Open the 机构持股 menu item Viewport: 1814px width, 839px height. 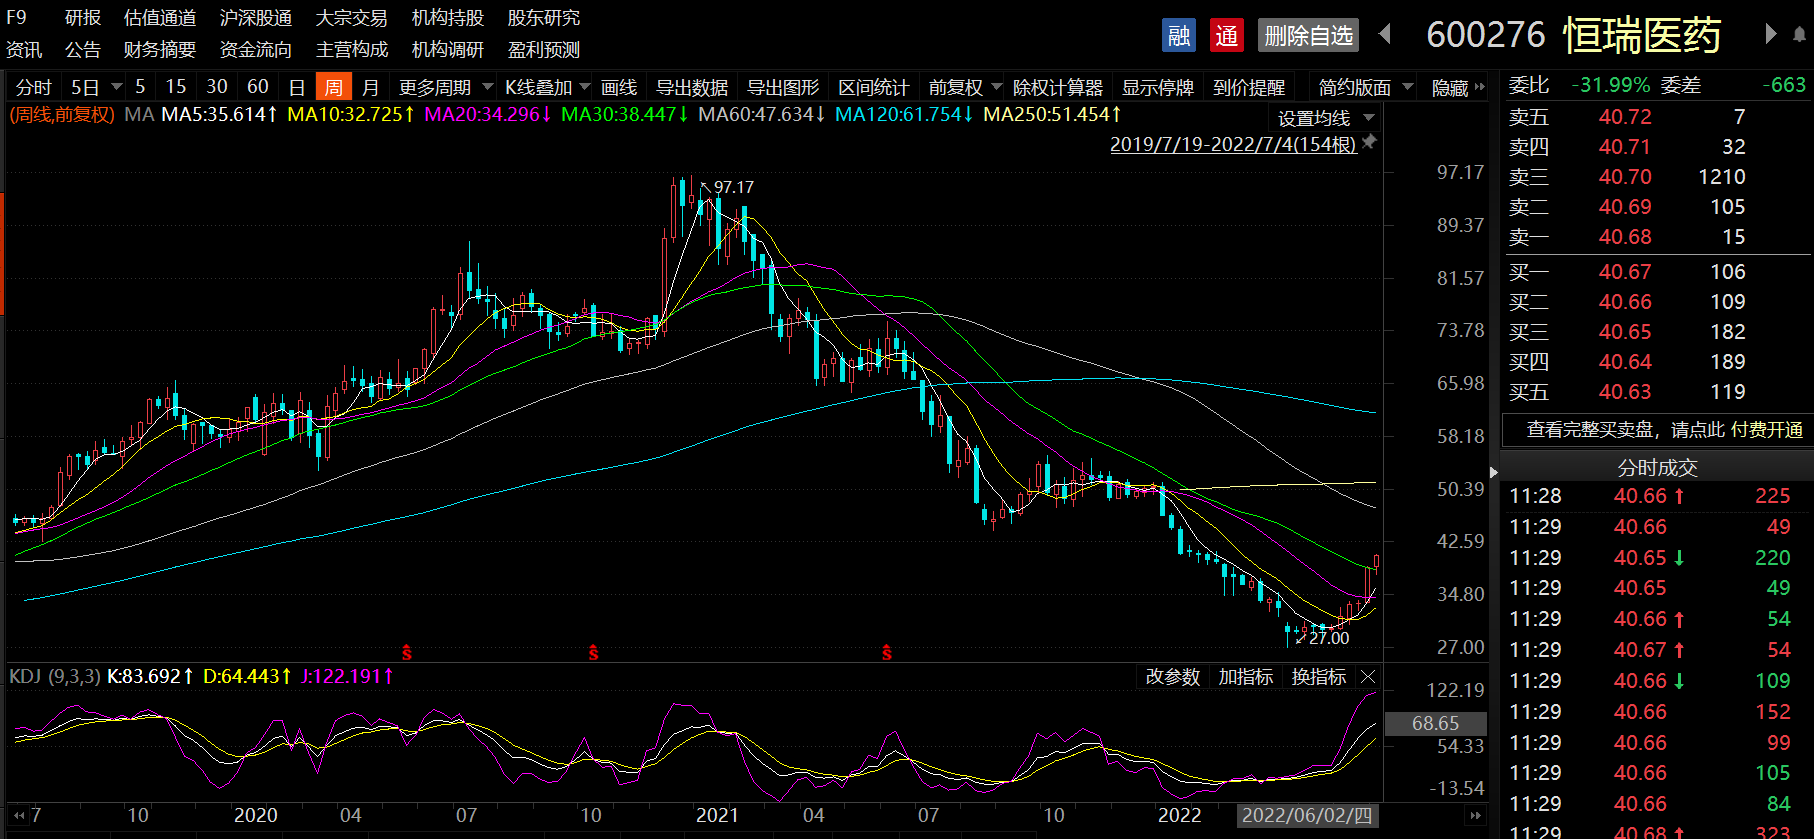tap(447, 18)
